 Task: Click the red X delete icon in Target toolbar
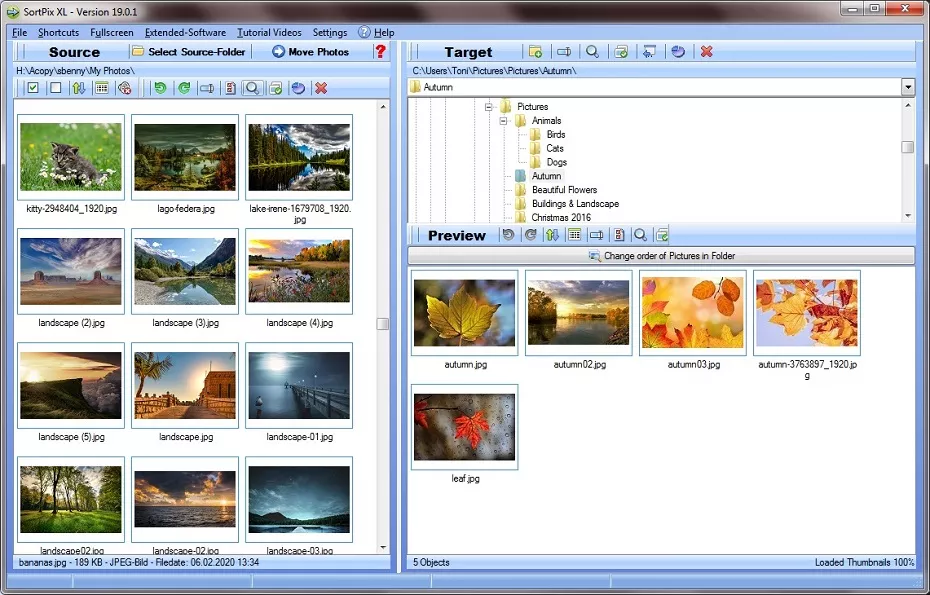click(706, 52)
